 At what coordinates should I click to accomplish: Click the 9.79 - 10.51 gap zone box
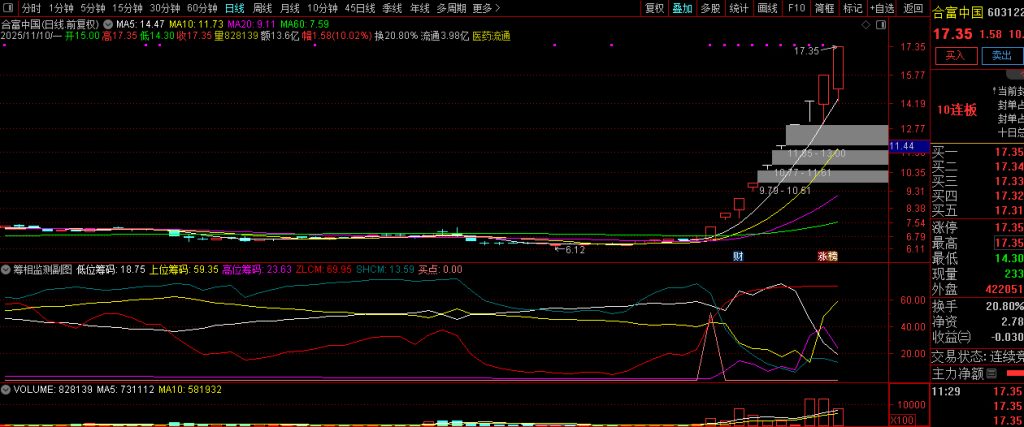[823, 176]
